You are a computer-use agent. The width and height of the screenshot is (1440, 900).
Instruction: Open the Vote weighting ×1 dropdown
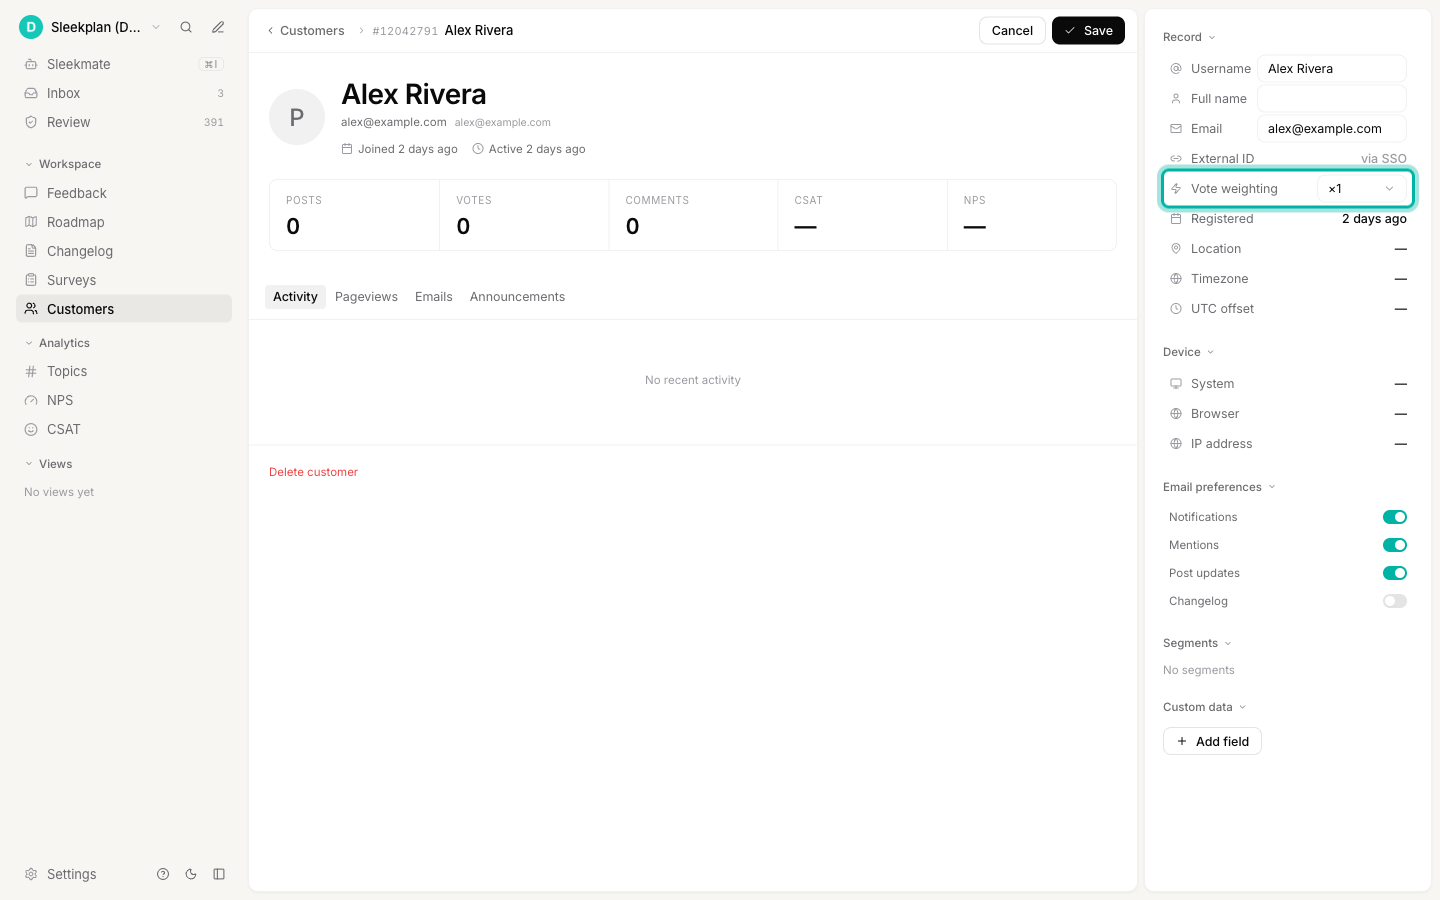point(1362,189)
